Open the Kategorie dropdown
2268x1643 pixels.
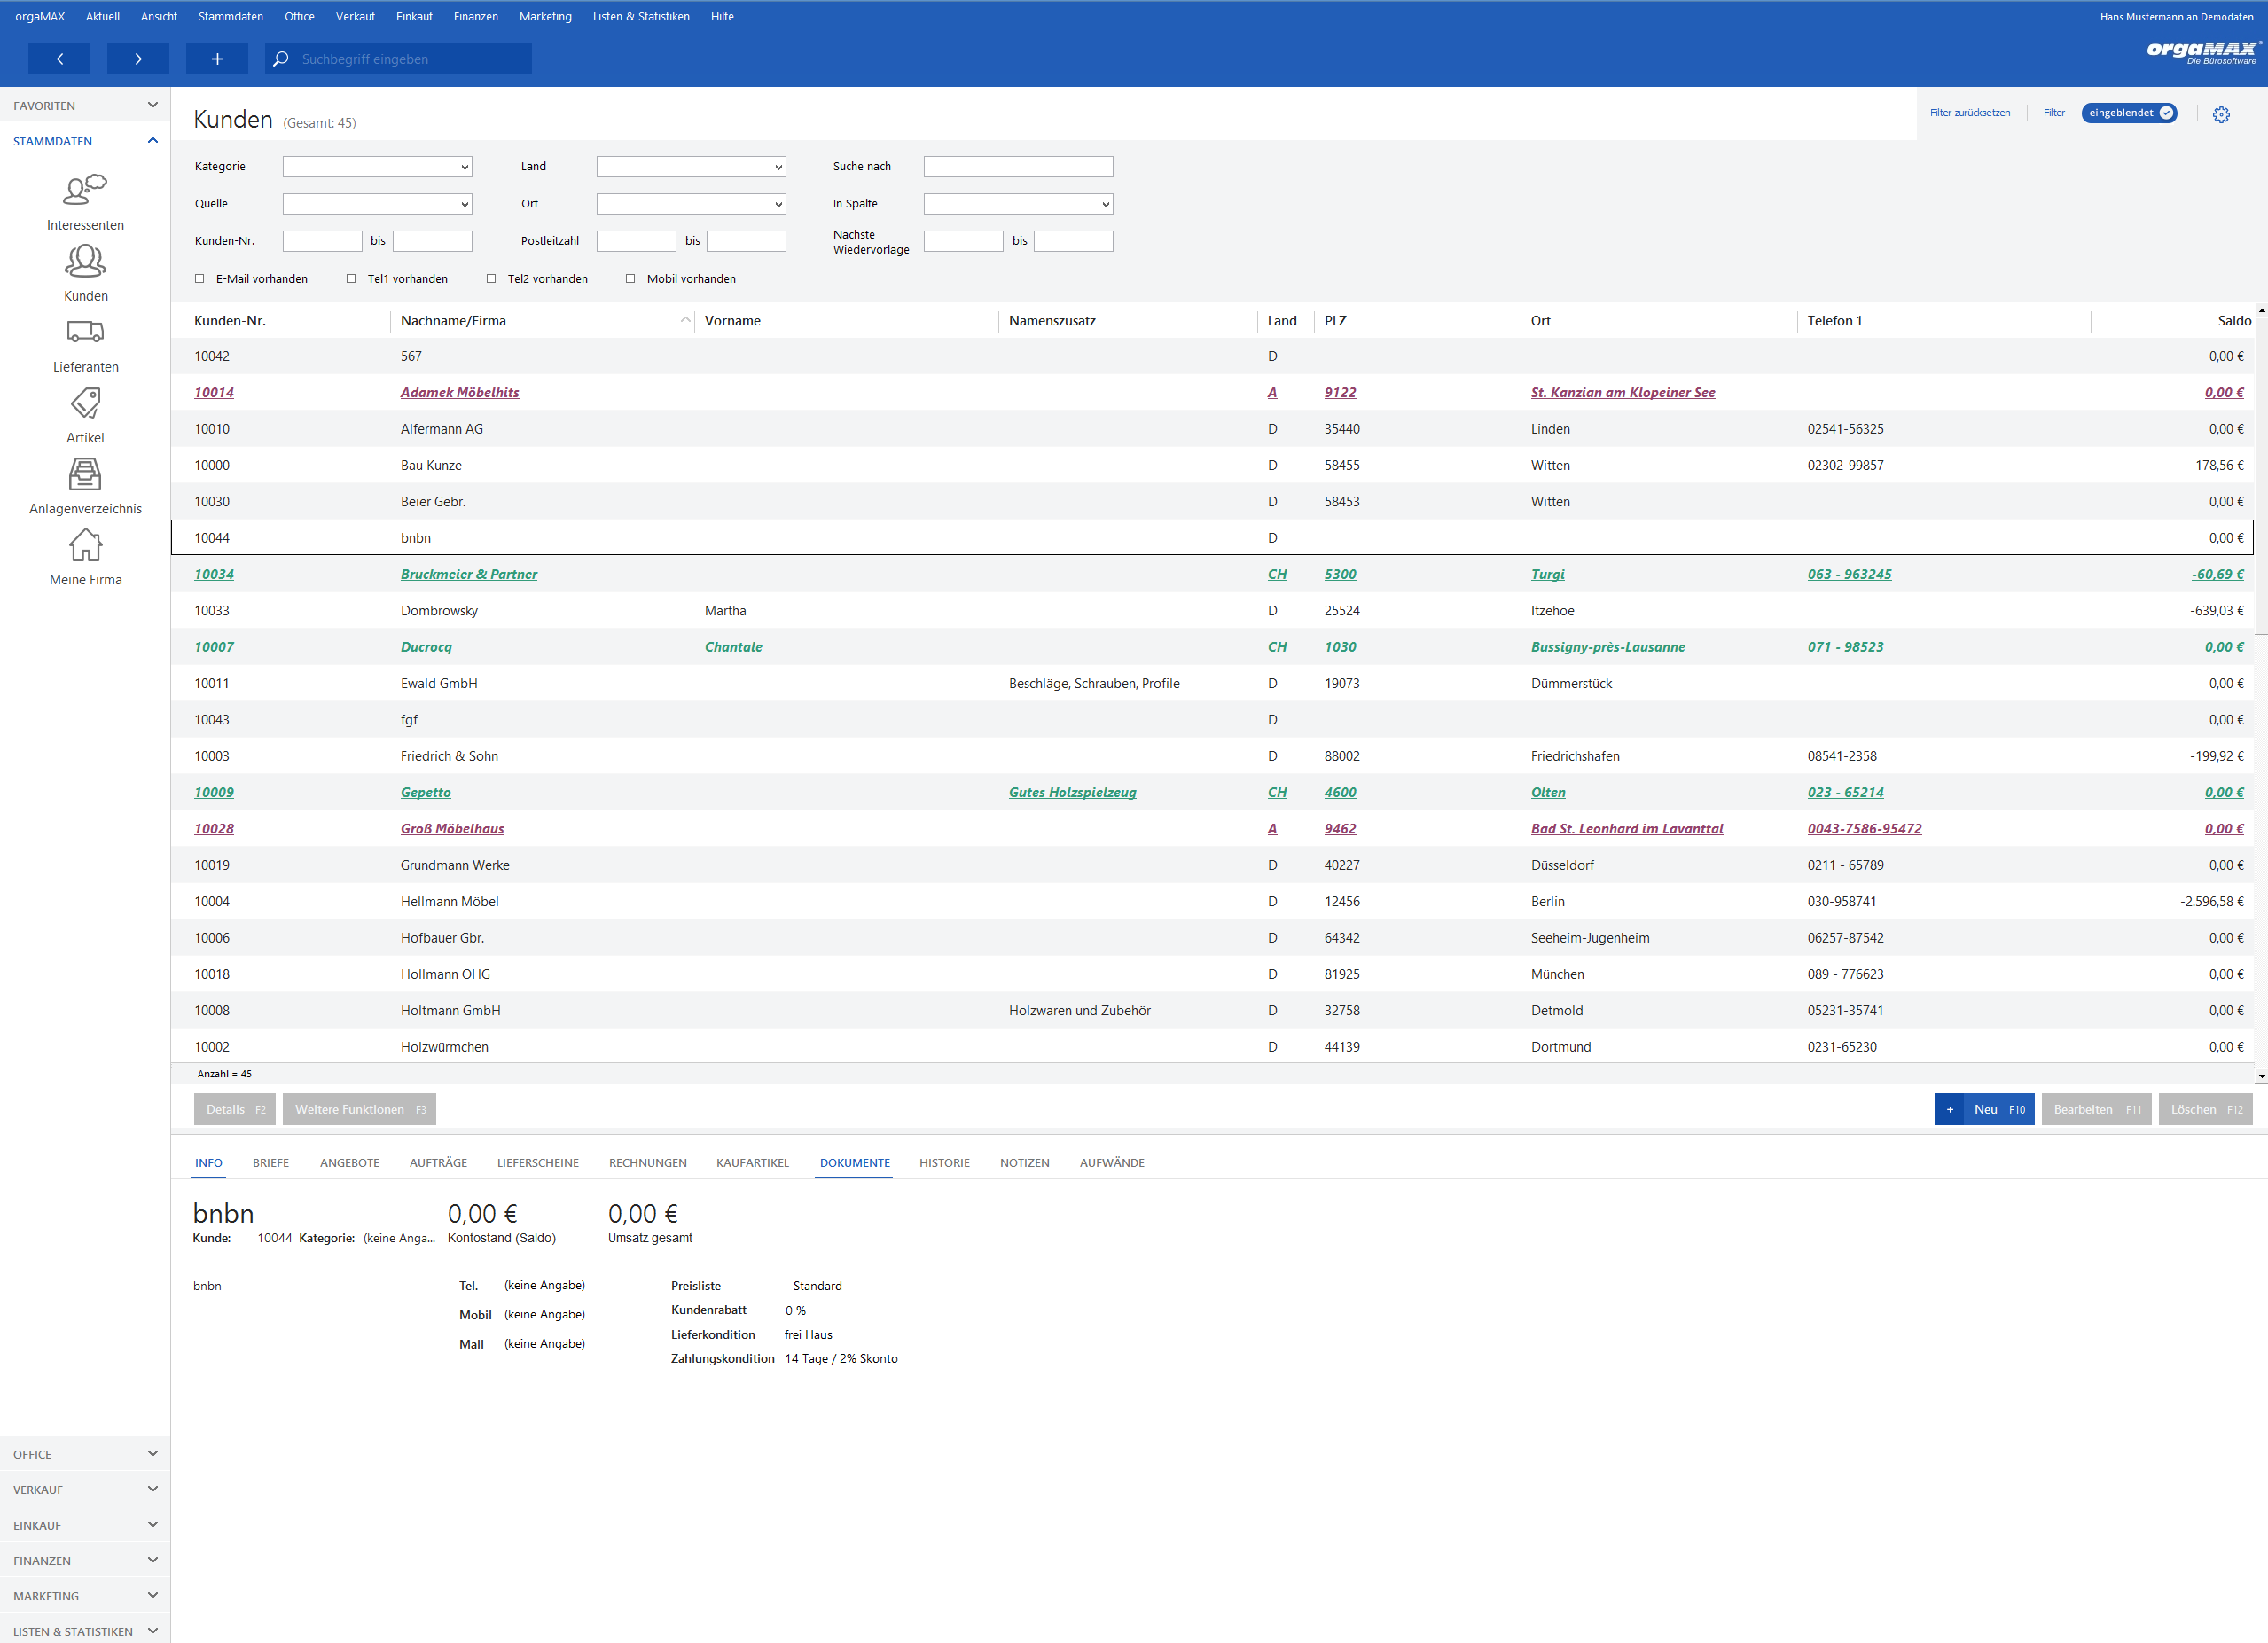377,167
